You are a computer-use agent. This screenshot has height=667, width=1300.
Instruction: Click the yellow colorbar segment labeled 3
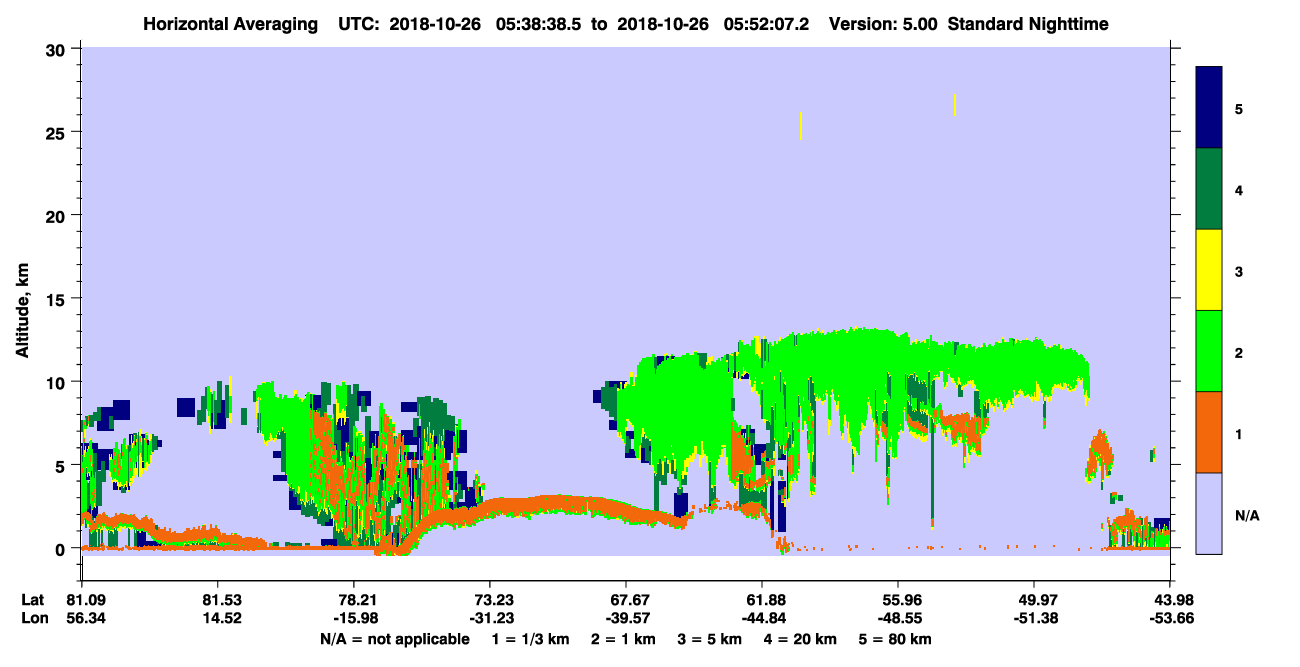(1209, 270)
